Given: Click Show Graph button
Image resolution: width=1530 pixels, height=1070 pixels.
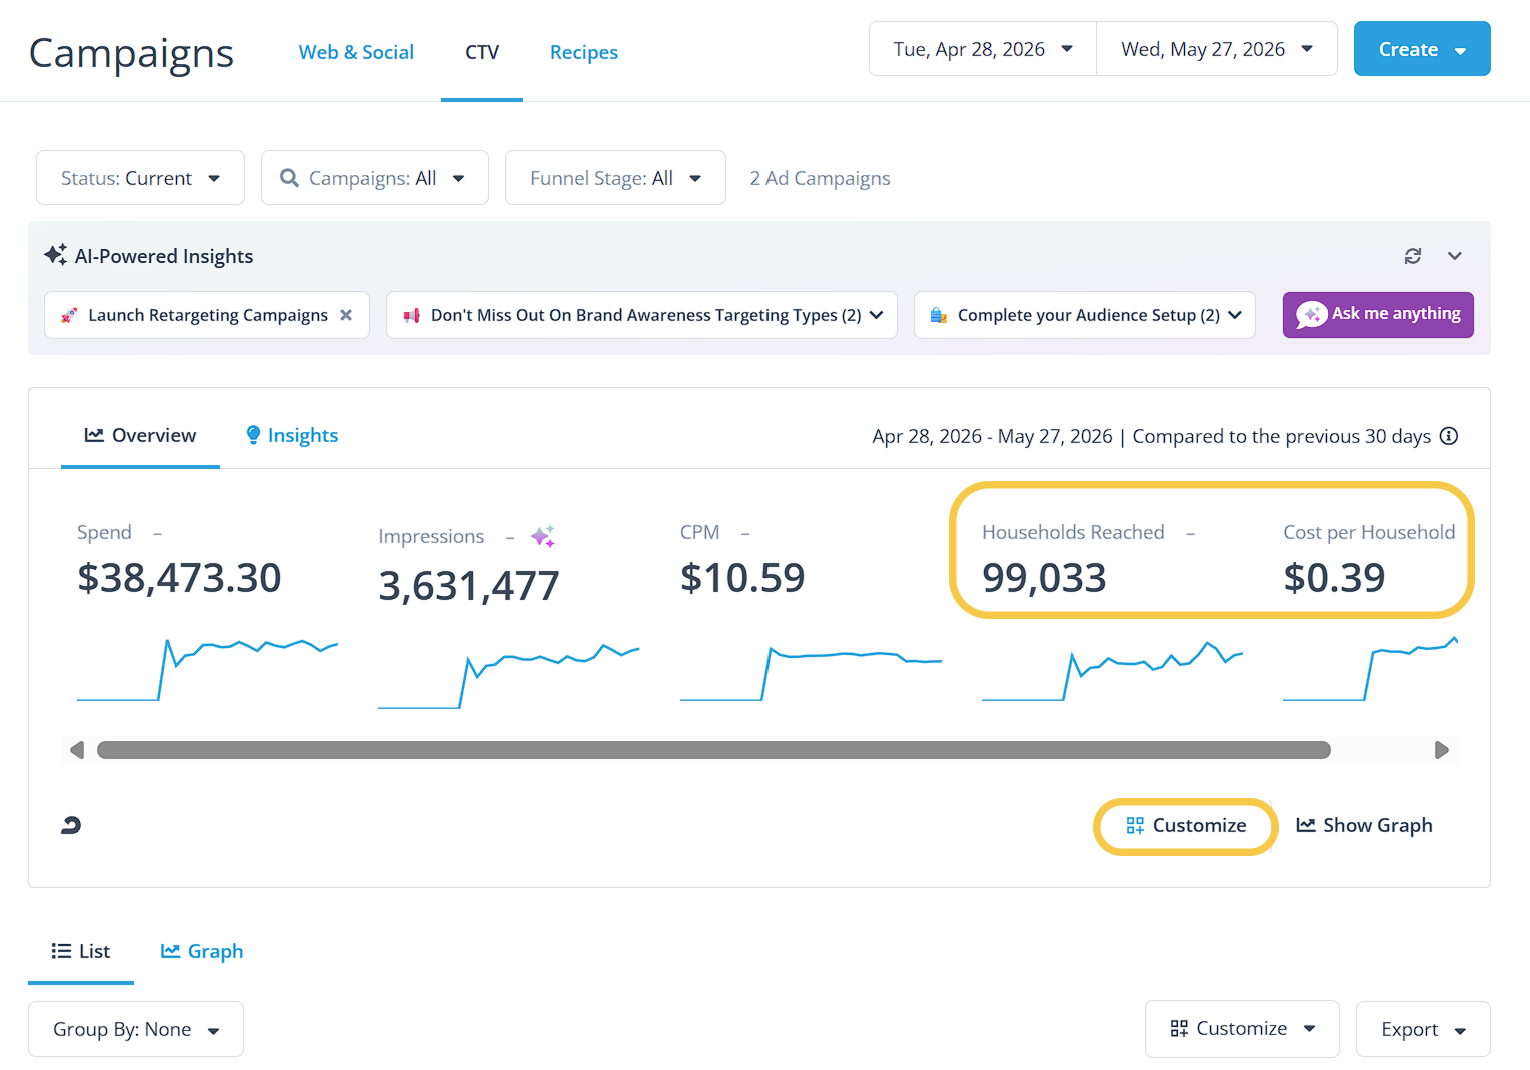Looking at the screenshot, I should coord(1364,825).
